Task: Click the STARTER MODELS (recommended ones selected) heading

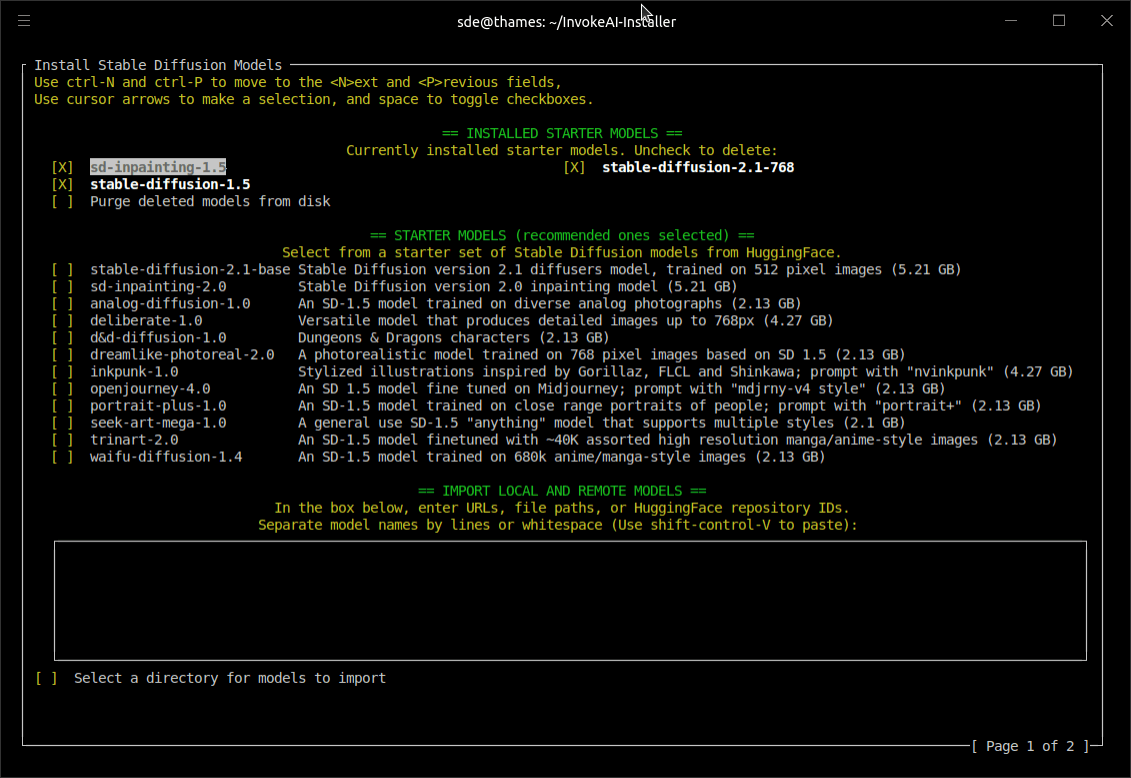Action: tap(562, 236)
